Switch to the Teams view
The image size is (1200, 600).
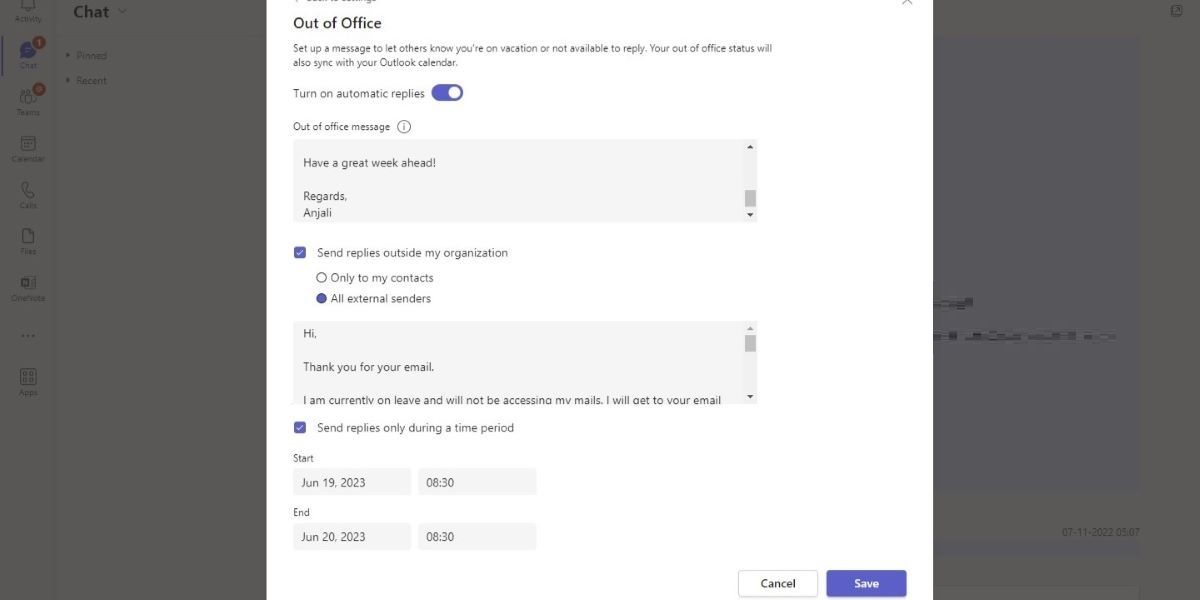[x=28, y=98]
